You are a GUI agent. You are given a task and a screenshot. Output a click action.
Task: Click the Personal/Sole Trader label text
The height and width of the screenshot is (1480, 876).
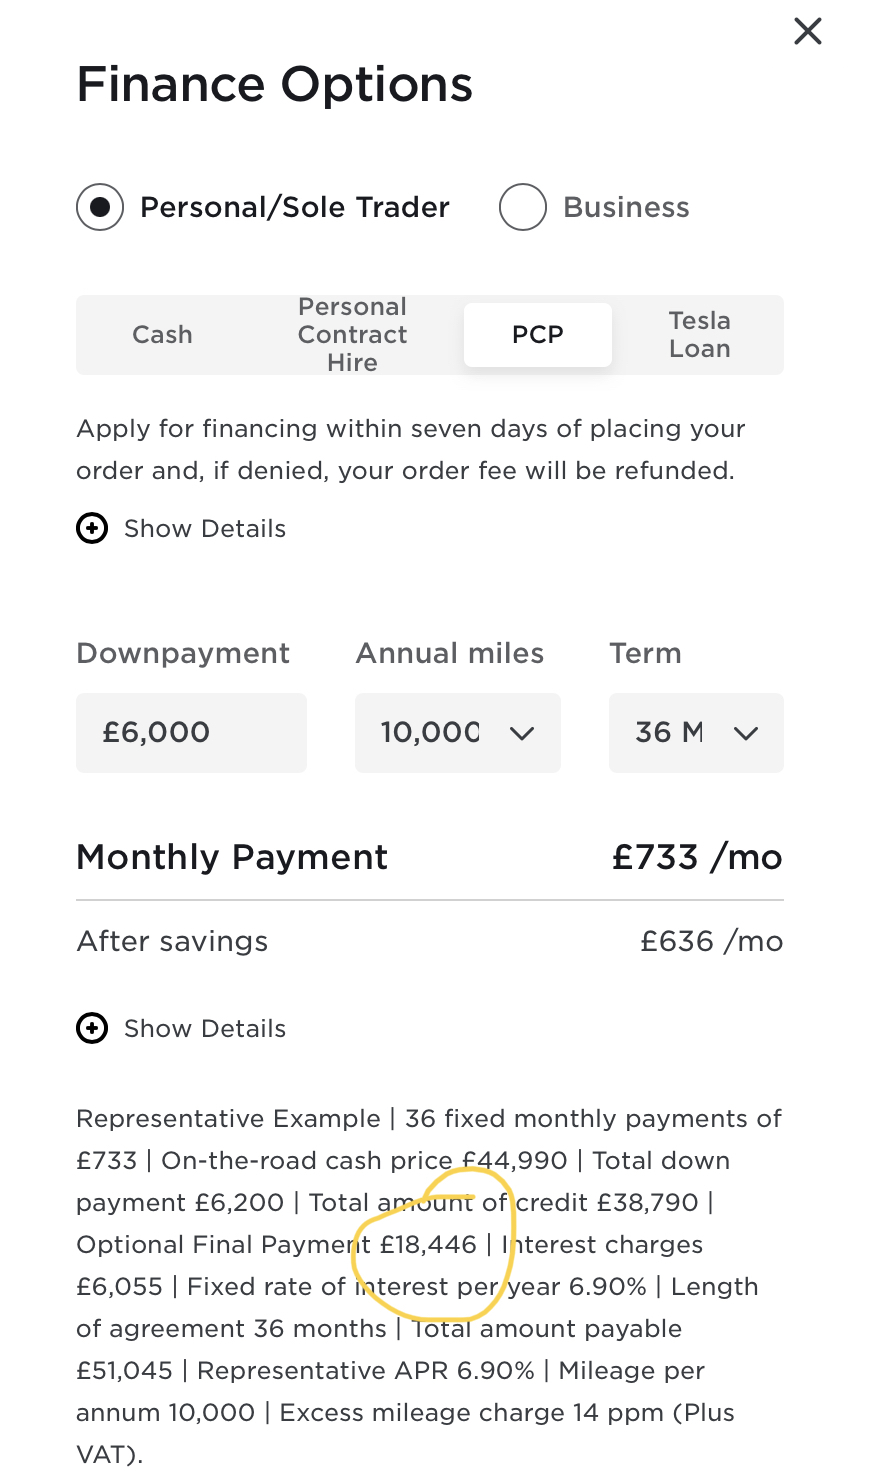(x=295, y=207)
